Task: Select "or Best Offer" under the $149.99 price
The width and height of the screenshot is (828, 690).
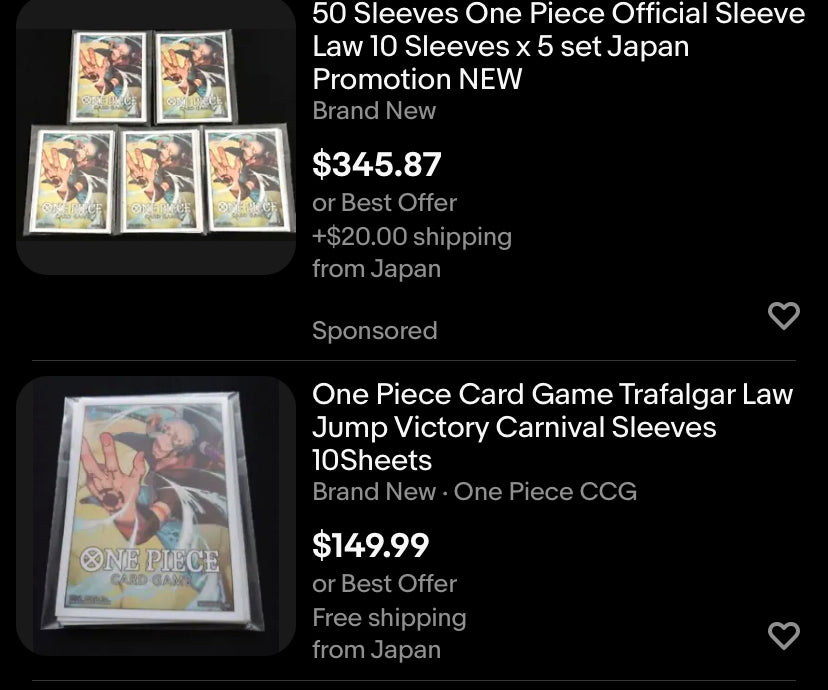Action: pos(384,583)
